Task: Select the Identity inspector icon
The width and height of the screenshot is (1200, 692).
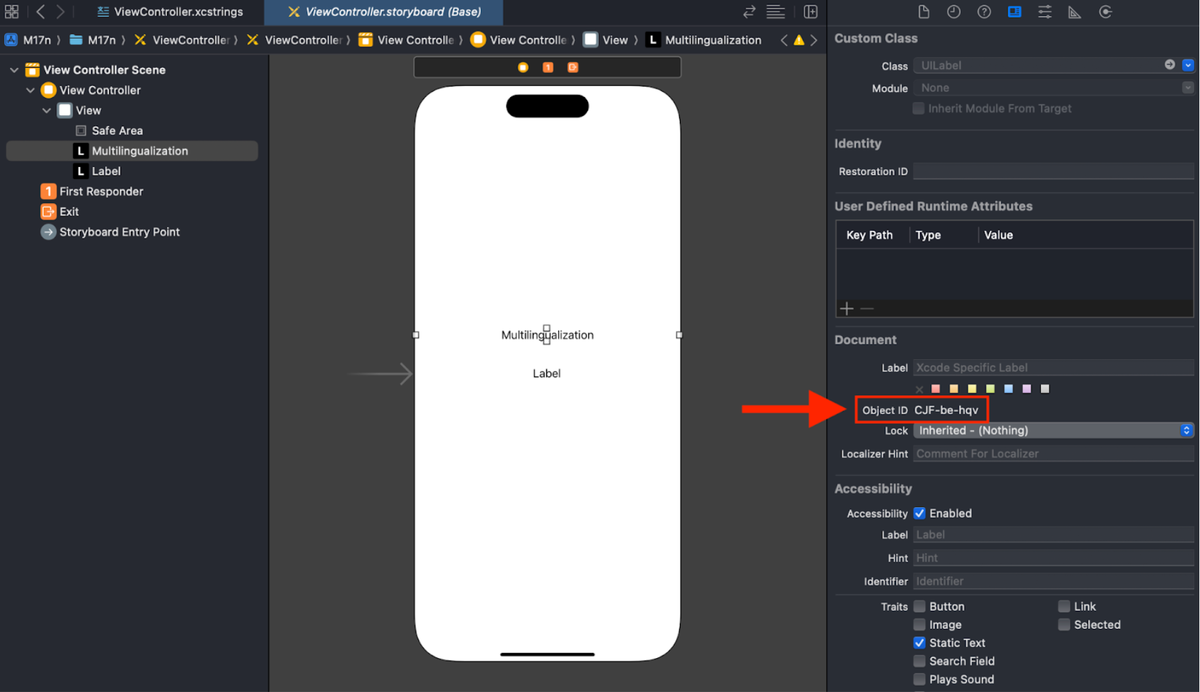Action: point(1014,12)
